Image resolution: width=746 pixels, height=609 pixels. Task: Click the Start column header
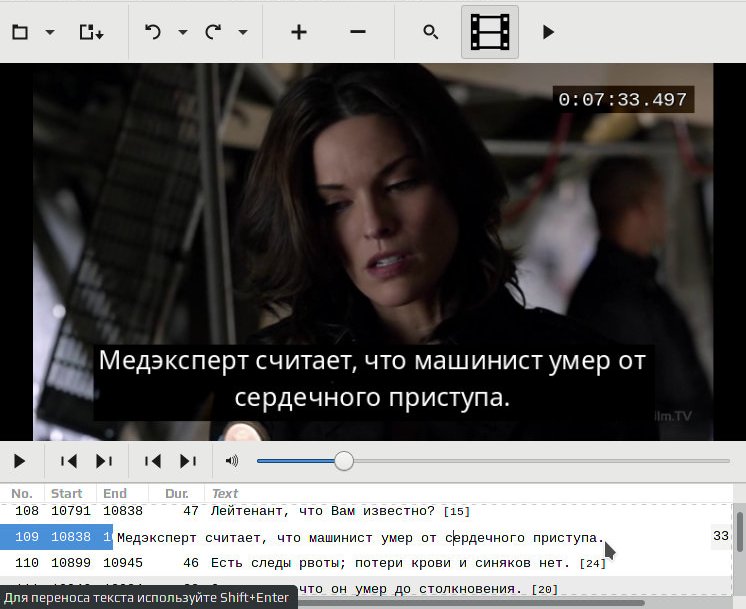click(x=67, y=493)
